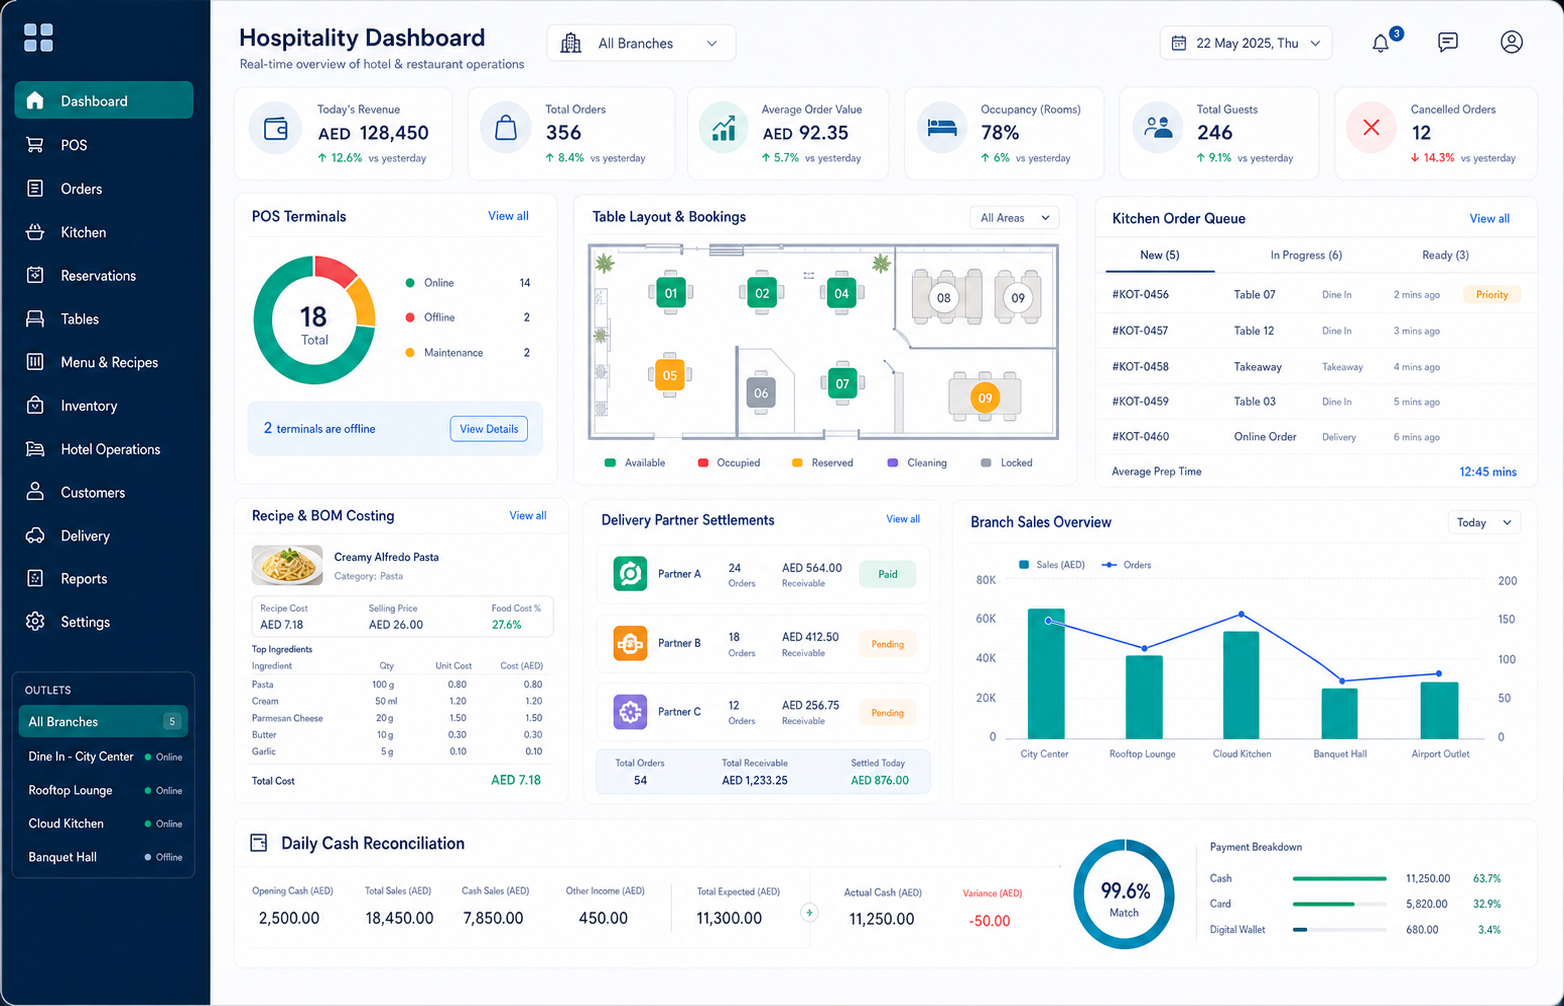Open the chat messages icon
1564x1006 pixels.
[x=1447, y=42]
